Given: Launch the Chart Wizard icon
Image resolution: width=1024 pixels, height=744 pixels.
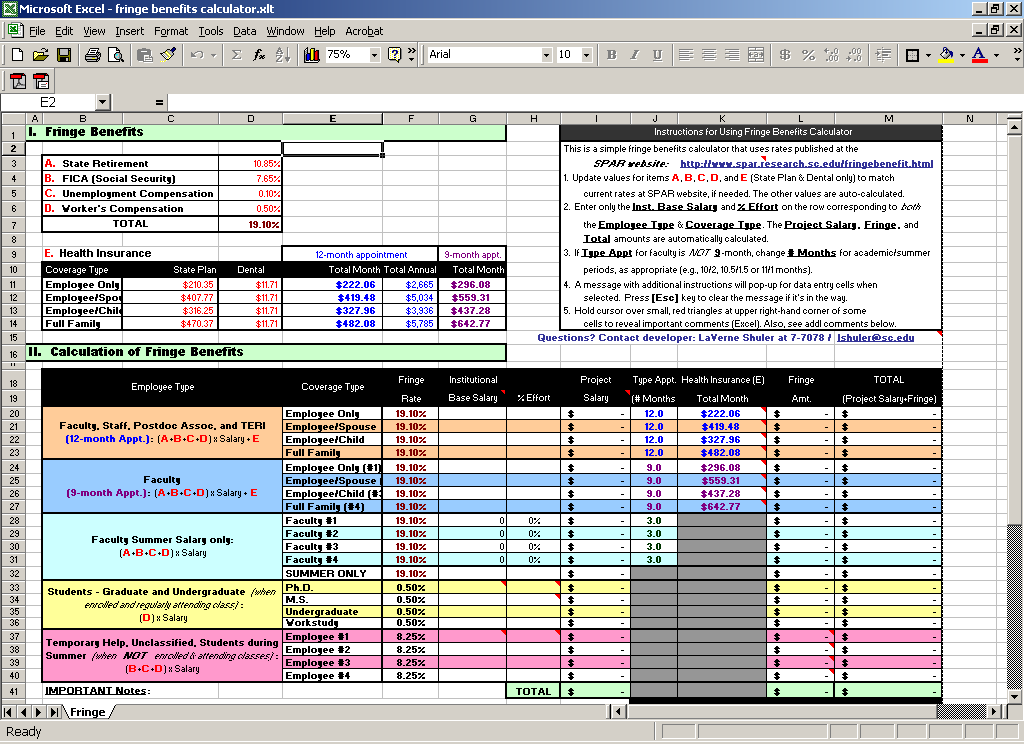Looking at the screenshot, I should click(x=312, y=55).
